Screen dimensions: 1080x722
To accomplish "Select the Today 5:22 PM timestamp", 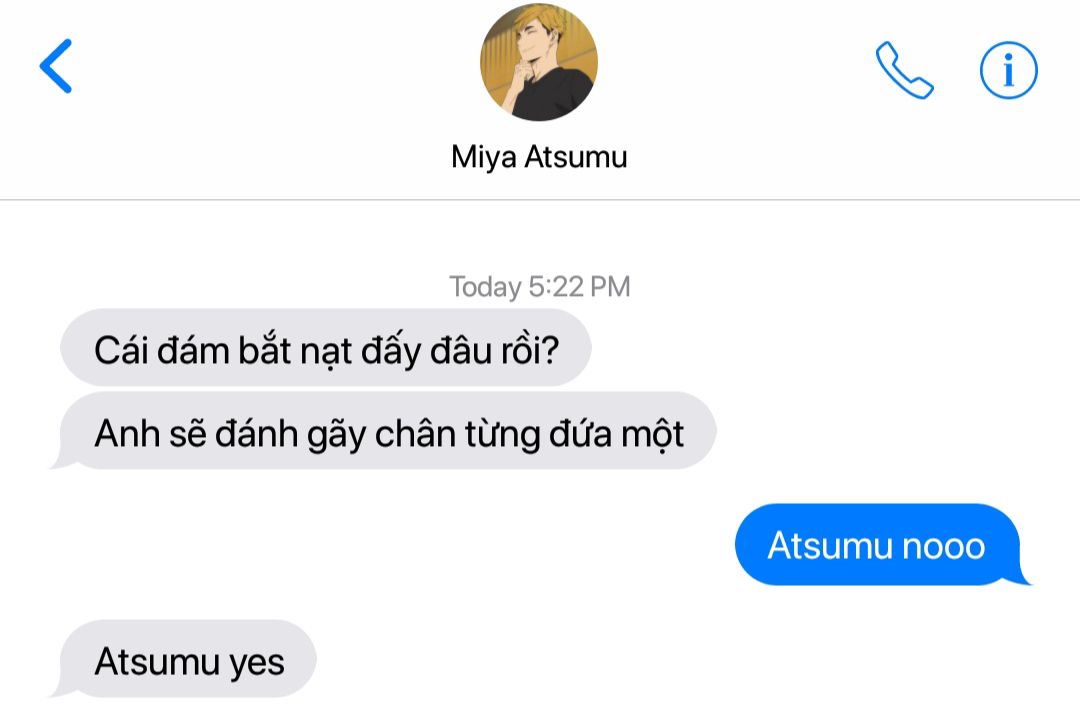I will pos(539,287).
